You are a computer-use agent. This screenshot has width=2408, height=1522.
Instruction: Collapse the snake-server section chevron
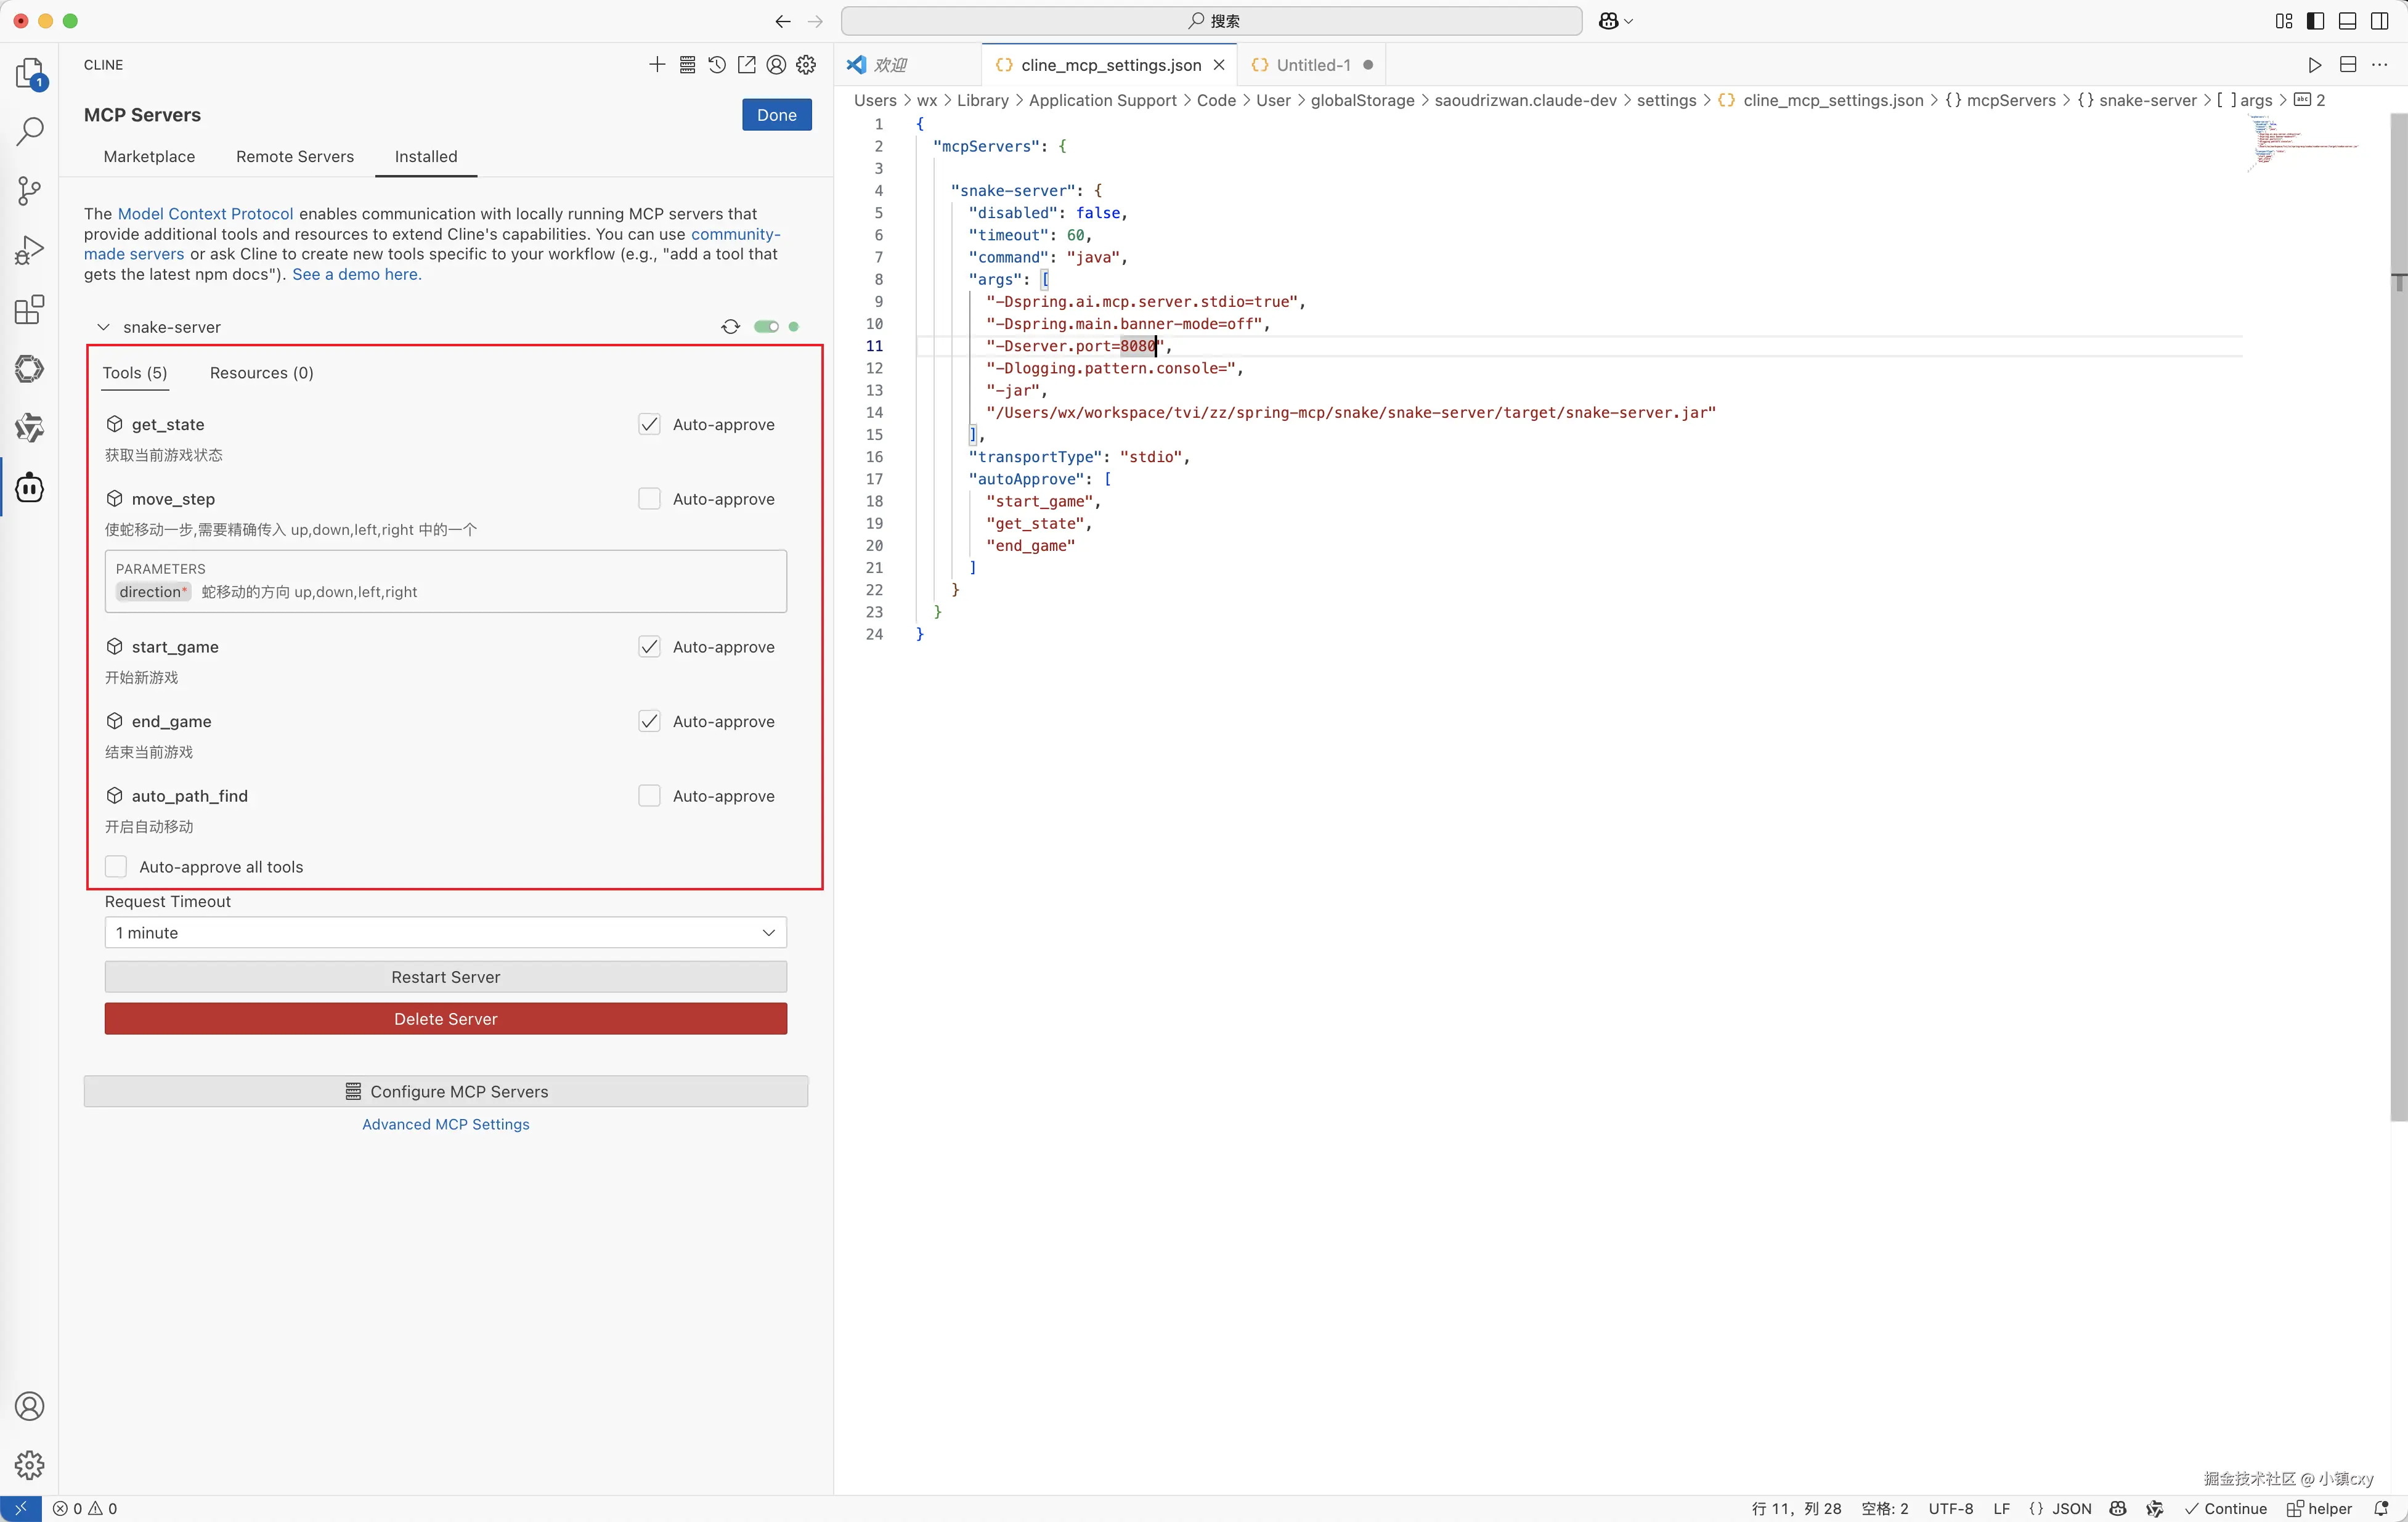103,327
